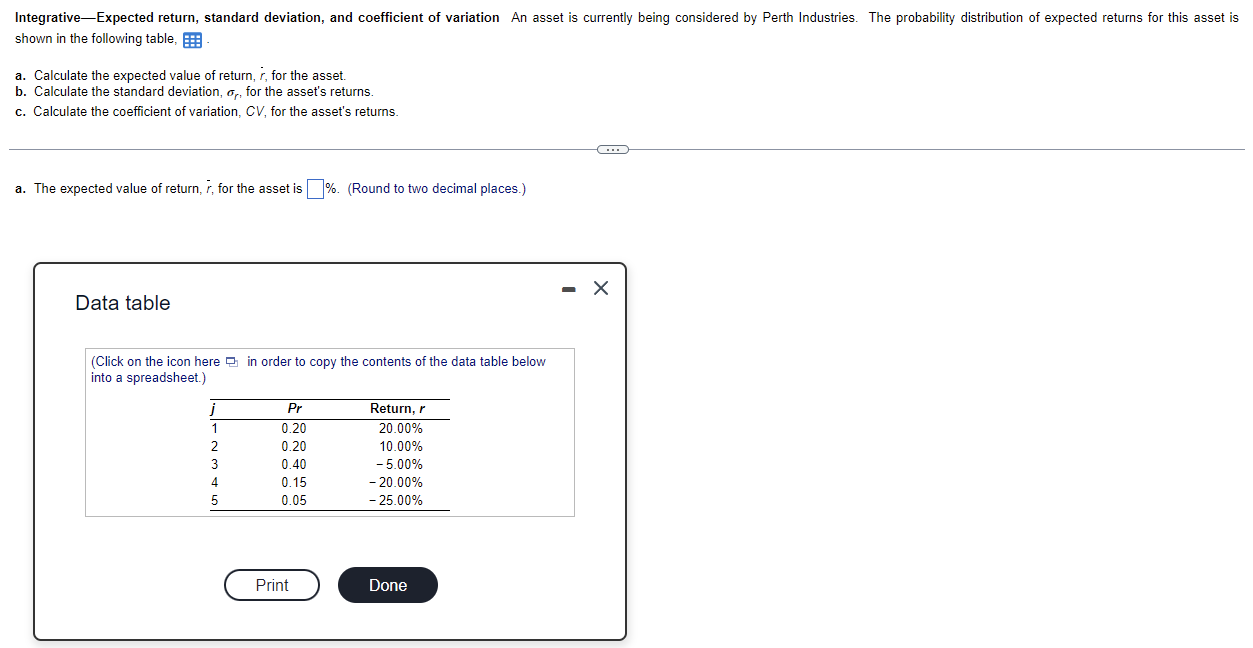Viewport: 1253px width, 648px height.
Task: Select the 'Data table' title heading
Action: pyautogui.click(x=123, y=303)
